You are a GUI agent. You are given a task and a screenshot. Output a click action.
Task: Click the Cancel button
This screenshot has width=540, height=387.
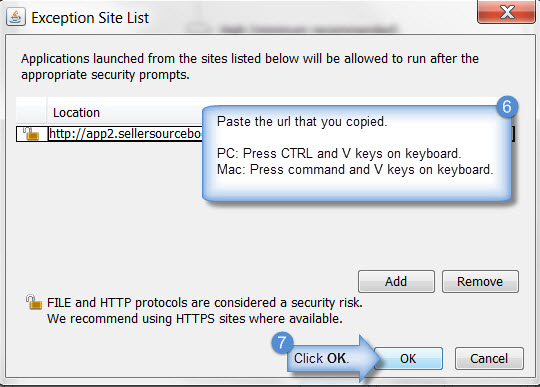click(489, 358)
